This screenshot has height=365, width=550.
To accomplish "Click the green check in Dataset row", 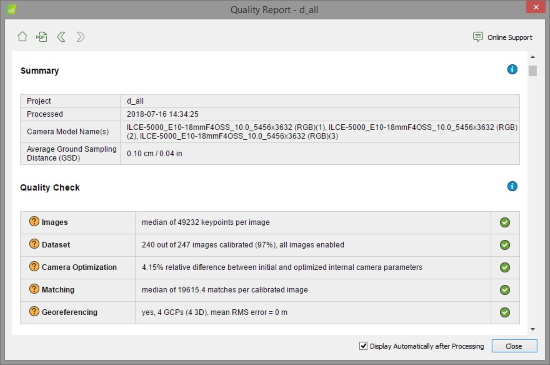I will tap(505, 245).
